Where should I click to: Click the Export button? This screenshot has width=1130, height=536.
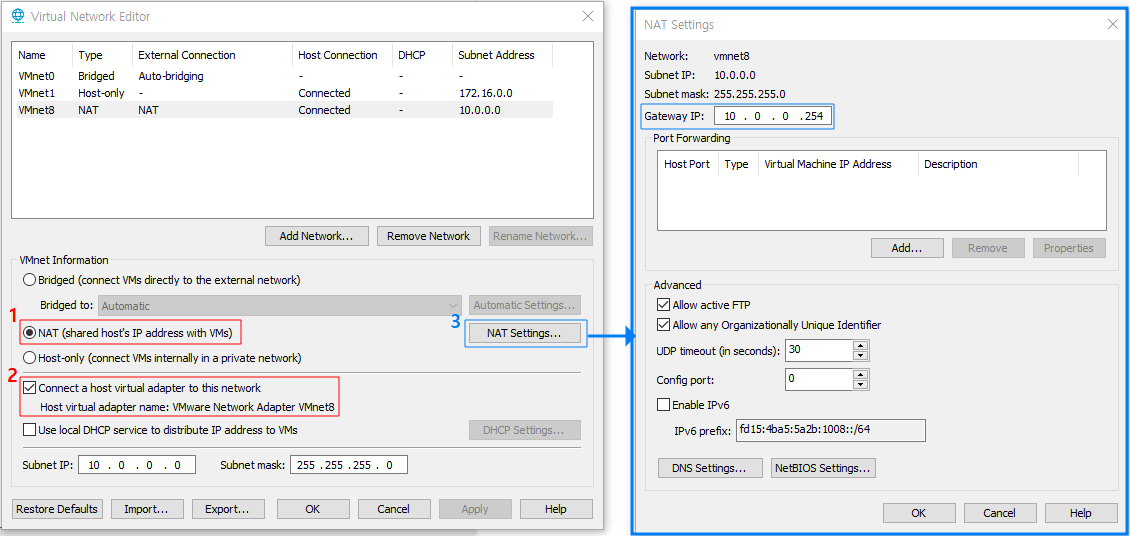(228, 509)
